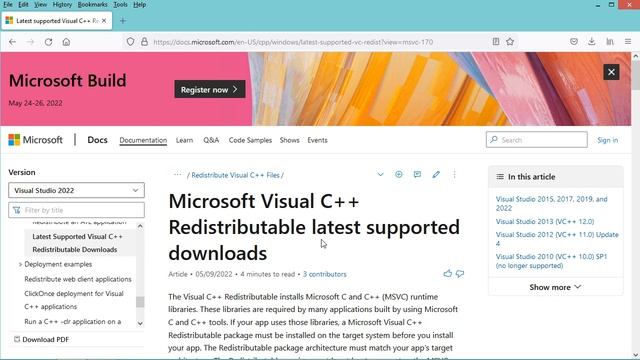Bookmark this page with the star icon

[x=510, y=42]
